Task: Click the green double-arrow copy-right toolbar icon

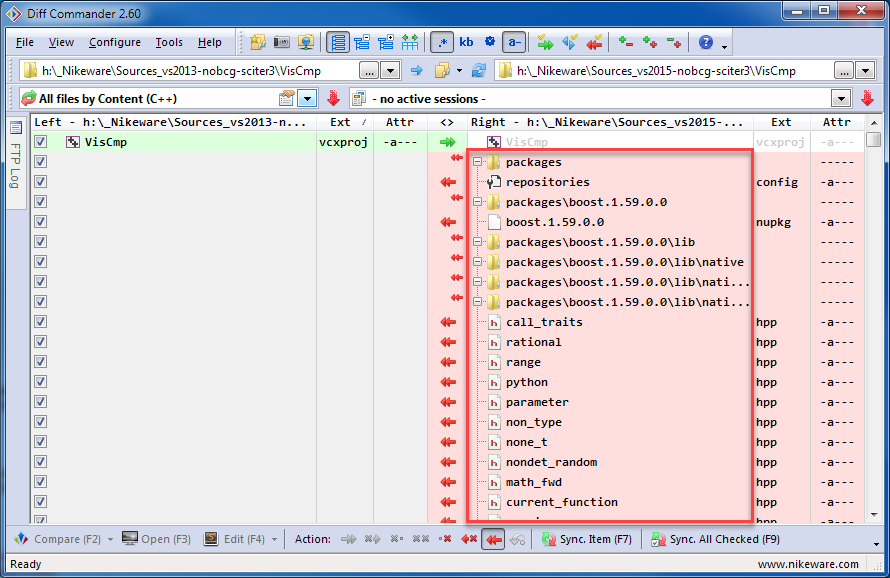Action: coord(545,42)
